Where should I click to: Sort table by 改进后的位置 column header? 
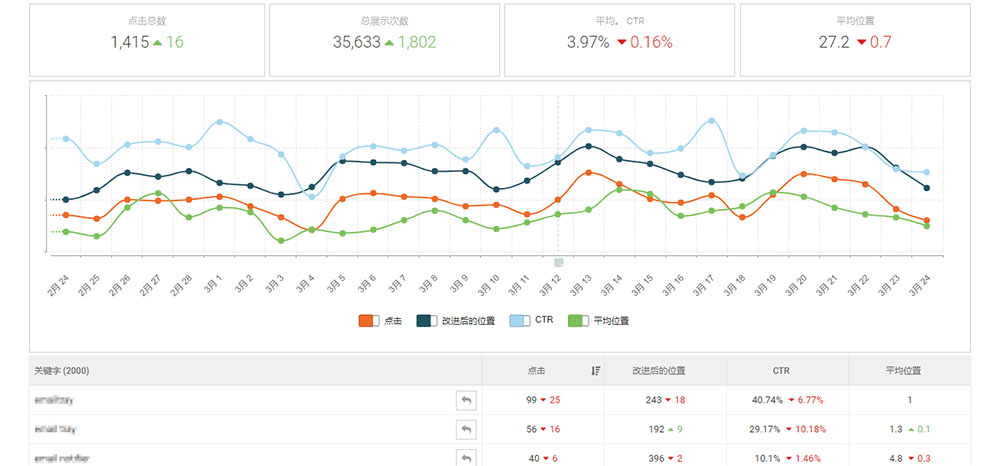664,370
